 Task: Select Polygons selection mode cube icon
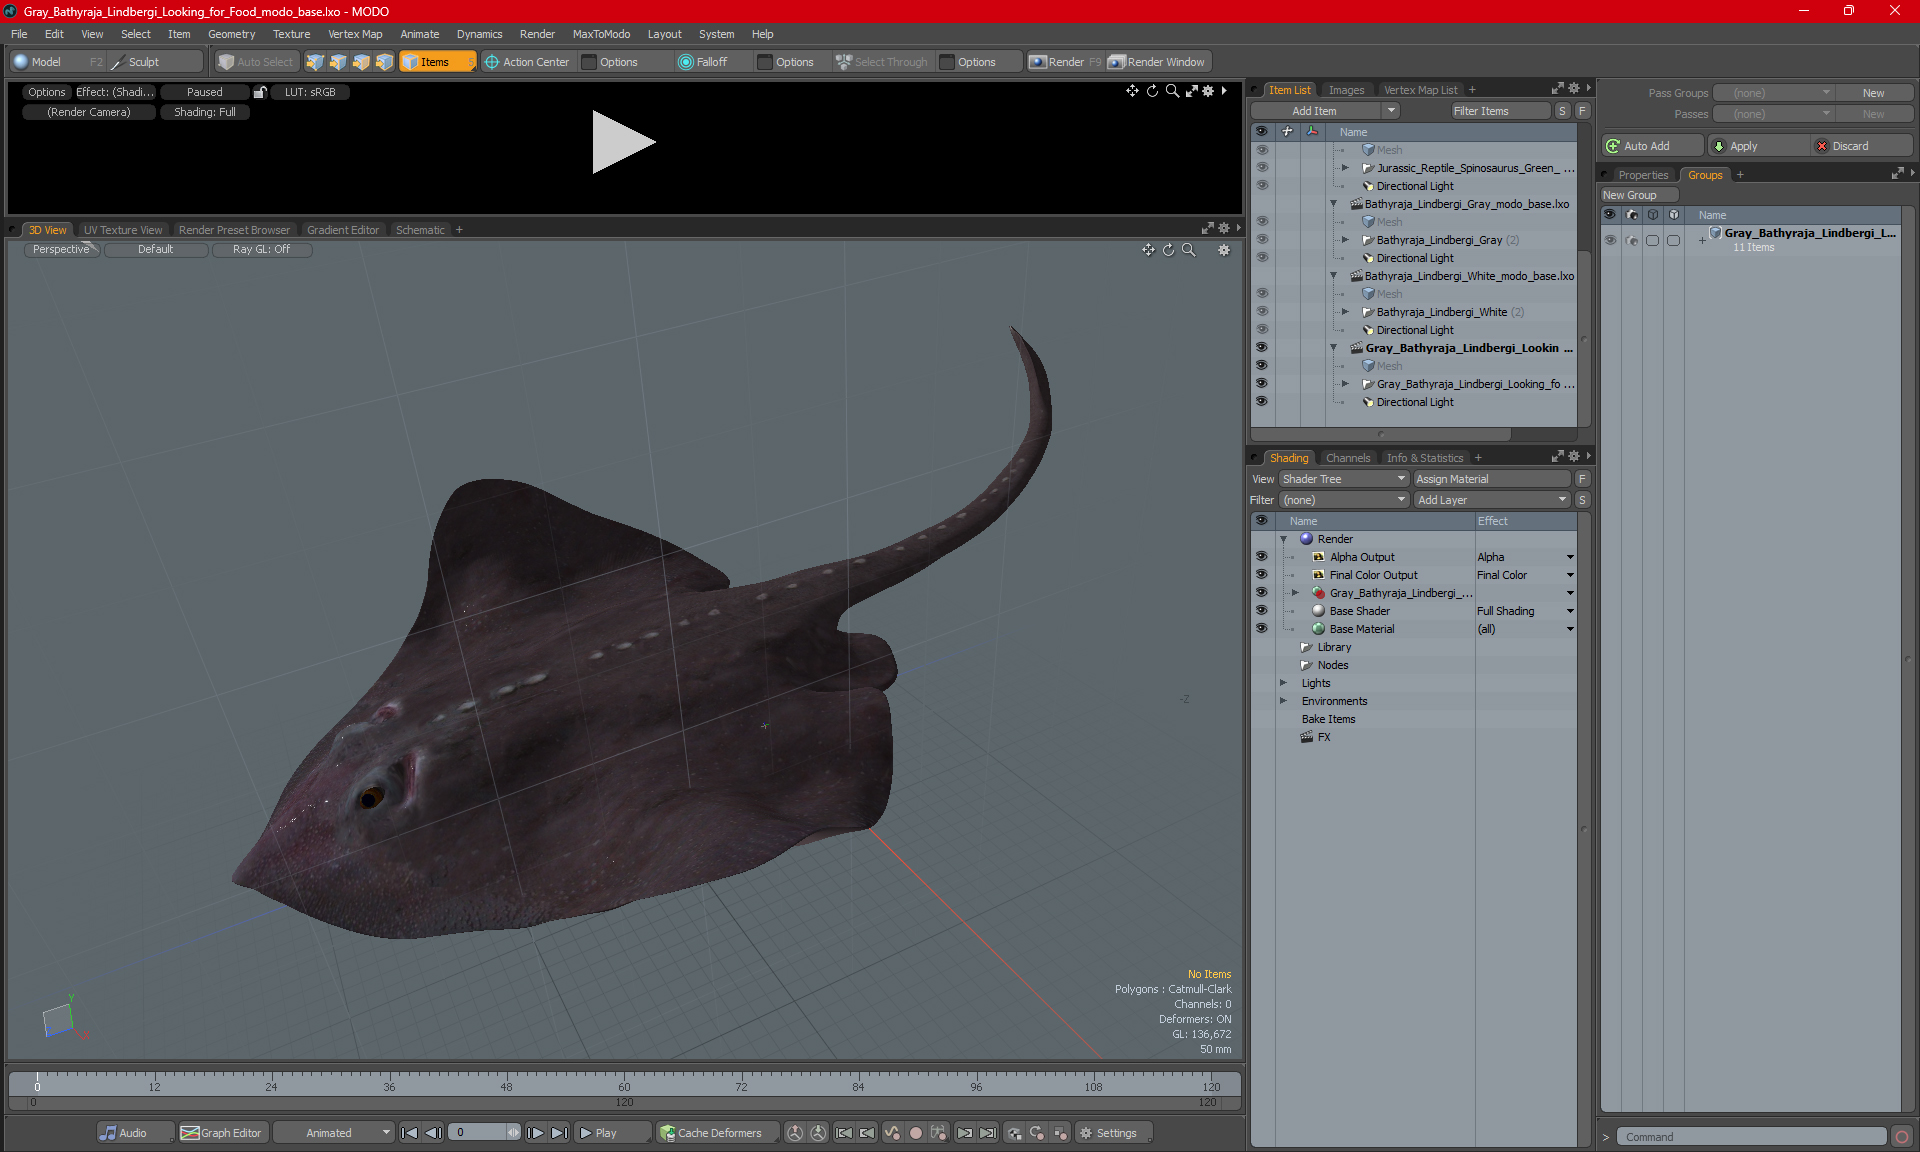click(361, 62)
